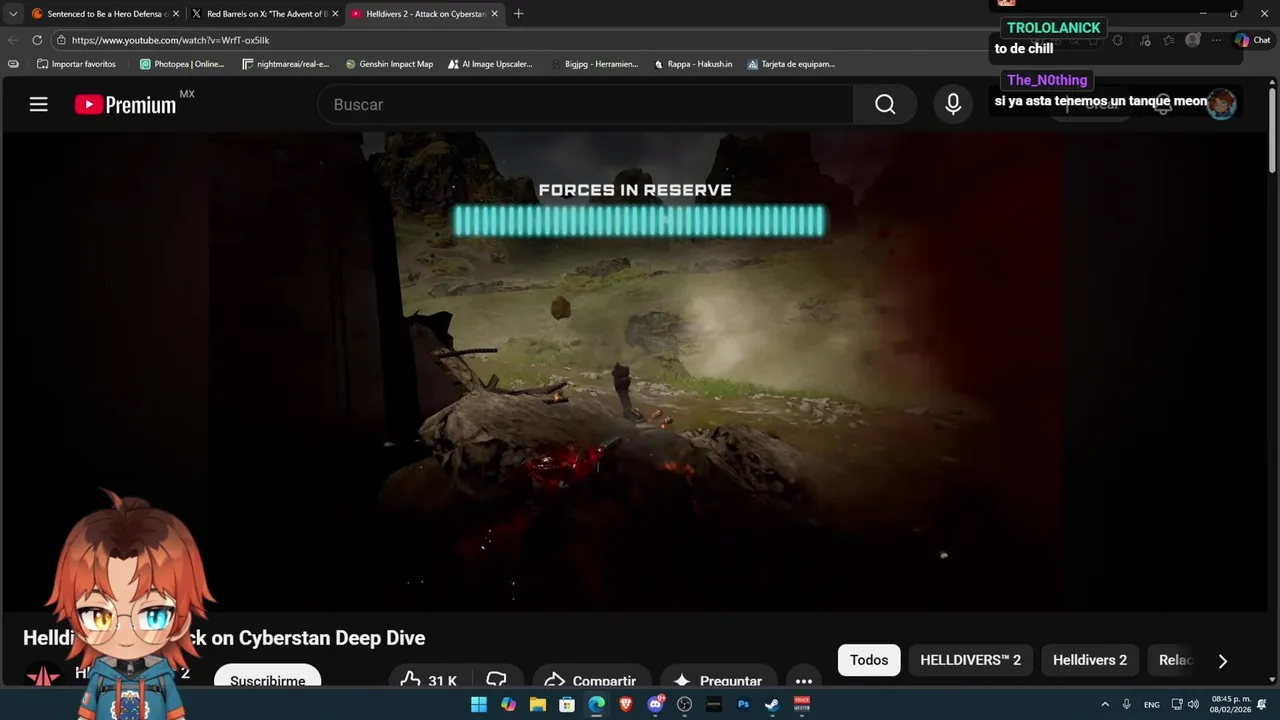
Task: Click the Suscribirme button
Action: (267, 681)
